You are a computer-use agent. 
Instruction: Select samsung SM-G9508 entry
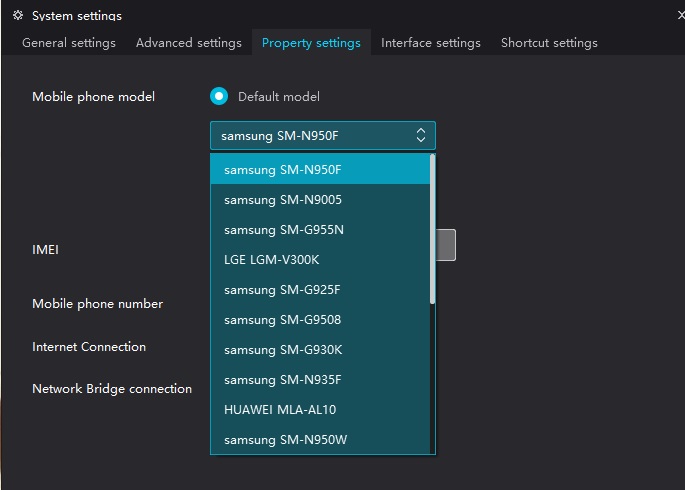tap(320, 320)
